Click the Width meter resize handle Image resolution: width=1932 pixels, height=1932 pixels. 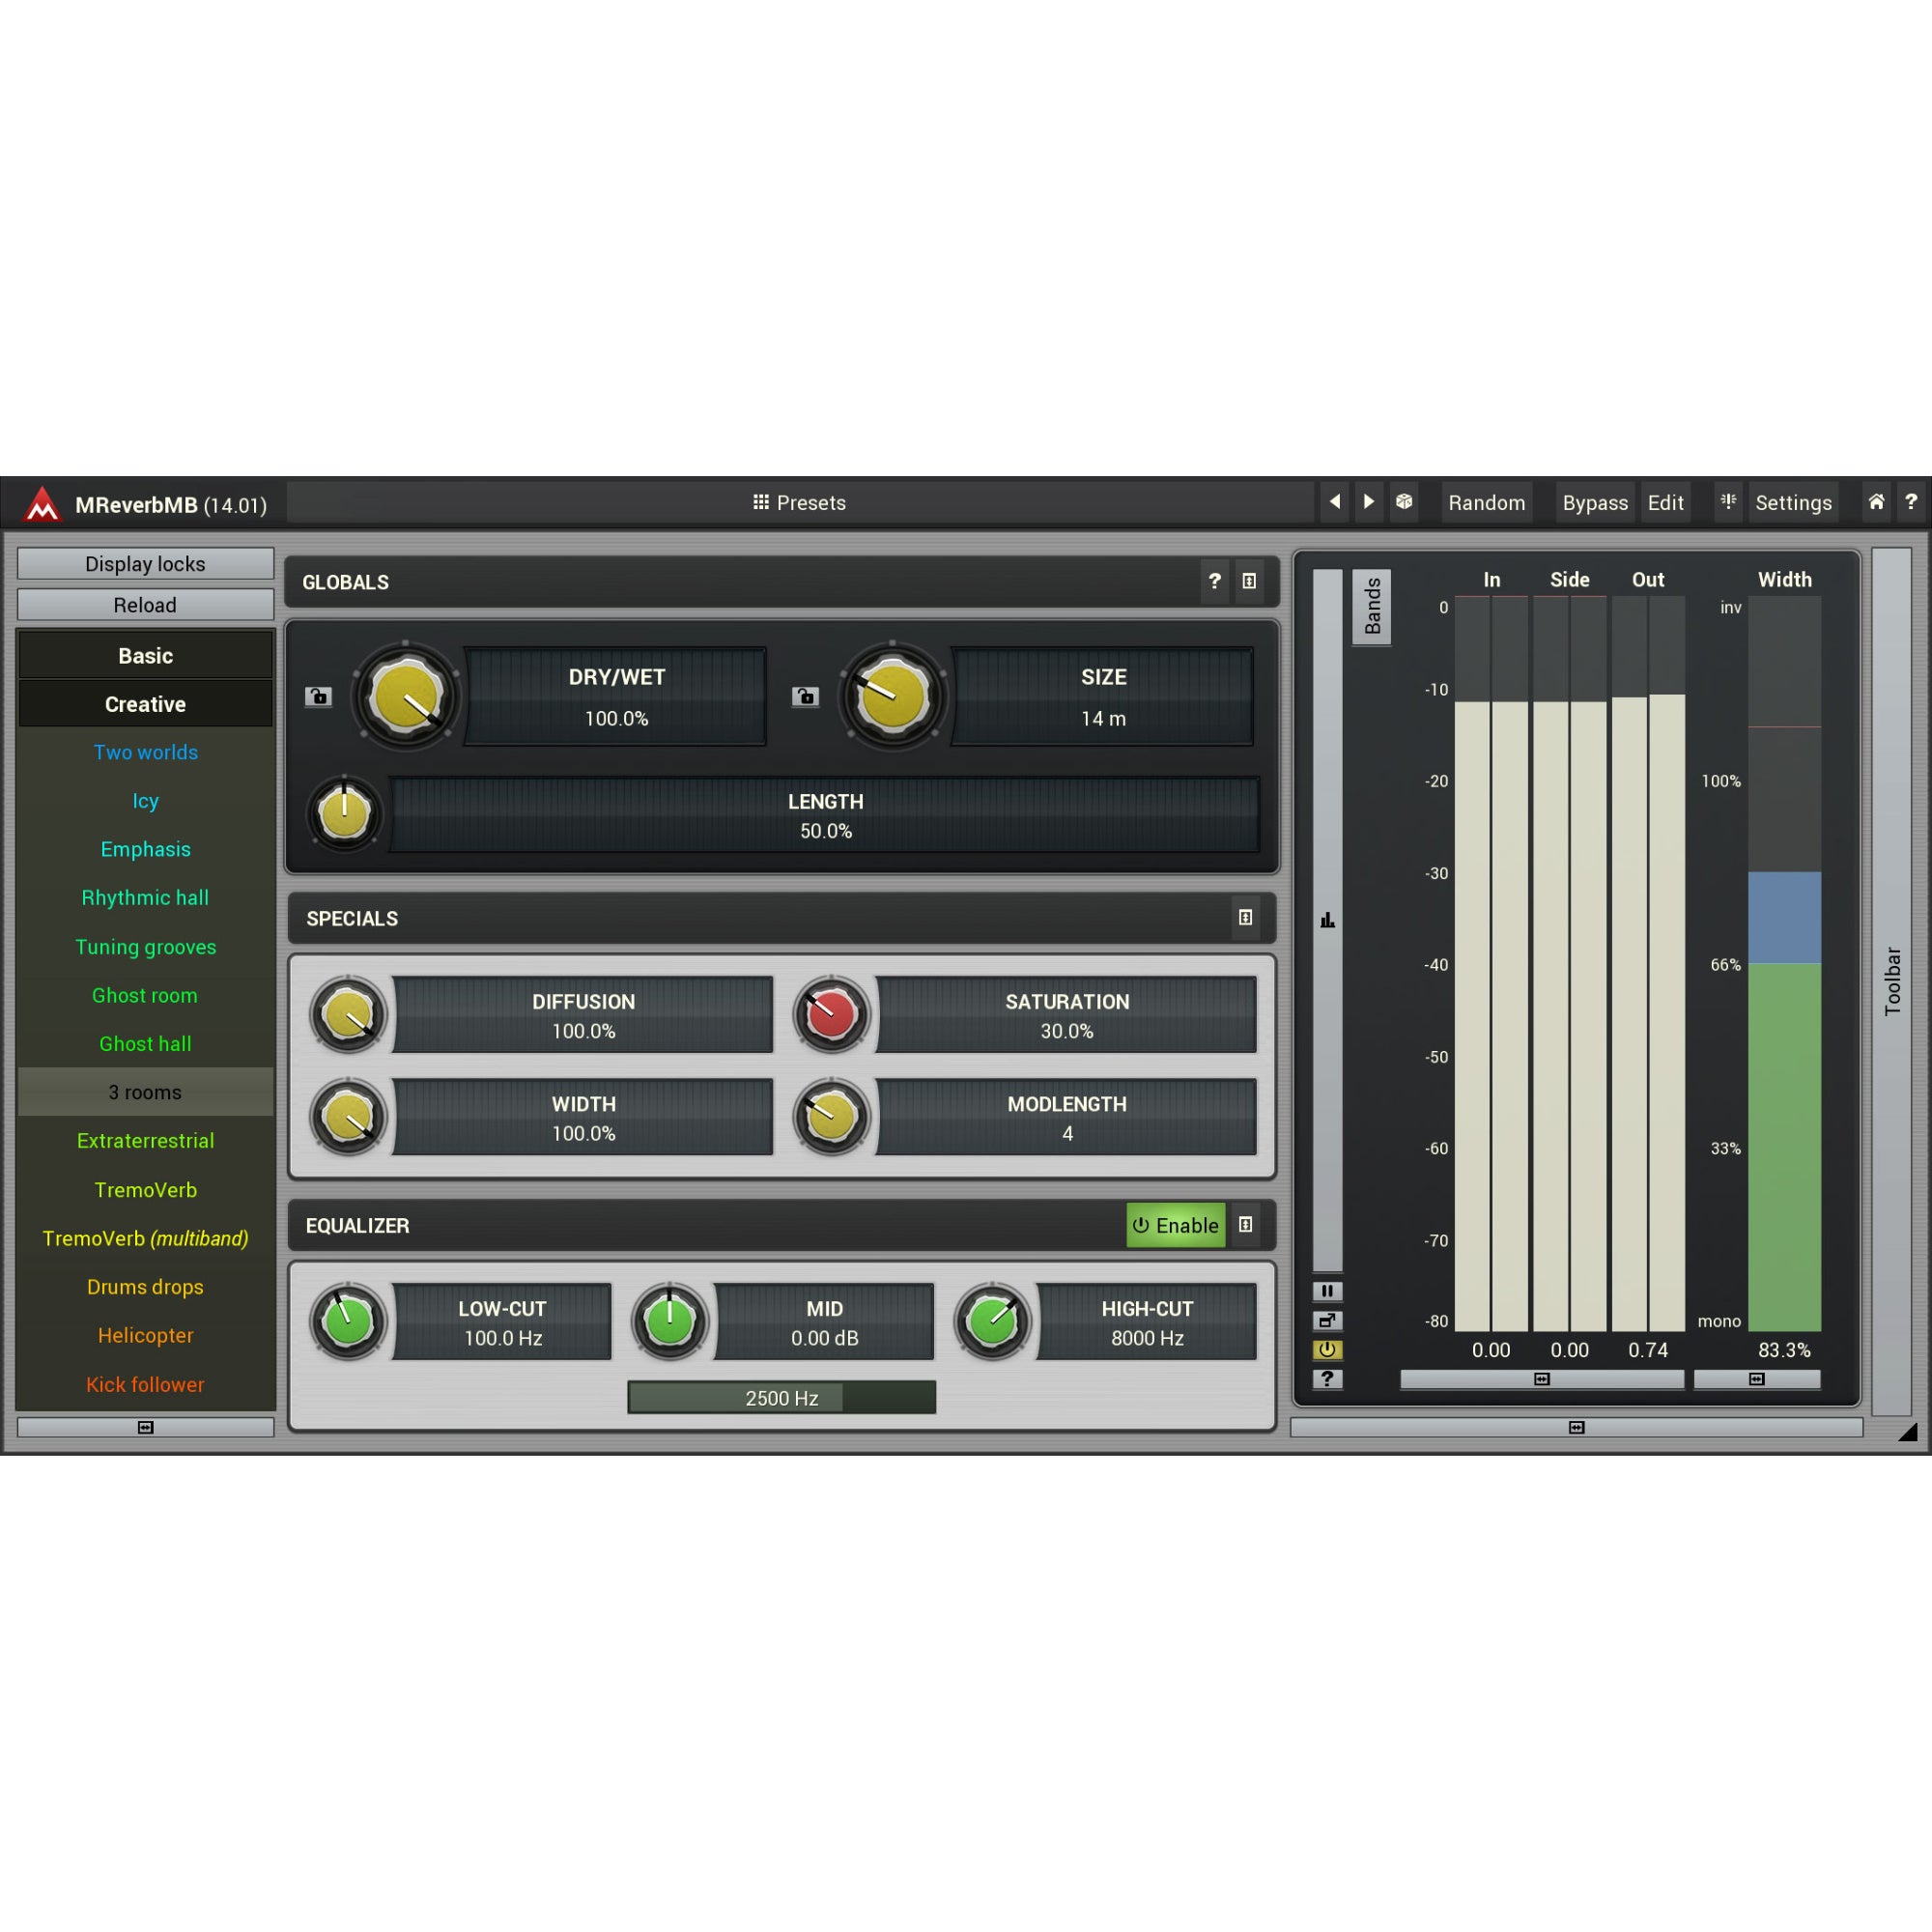(1757, 1380)
